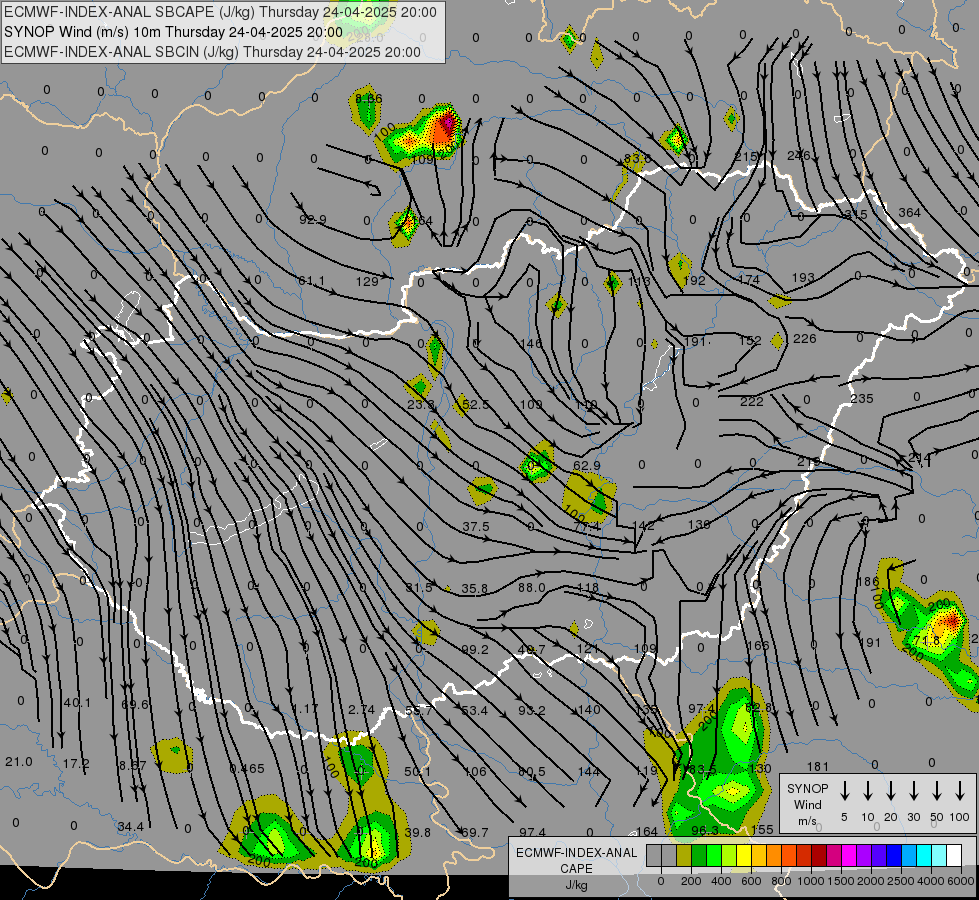This screenshot has width=979, height=900.
Task: Click the SBCAPE title line at top
Action: tap(220, 12)
